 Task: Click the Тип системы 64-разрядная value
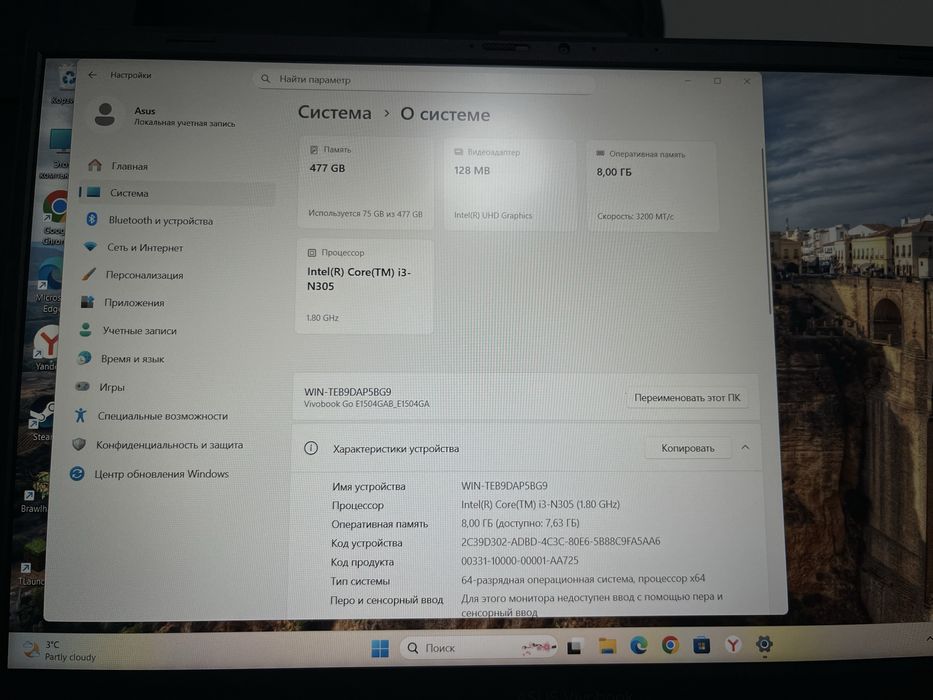(x=583, y=579)
